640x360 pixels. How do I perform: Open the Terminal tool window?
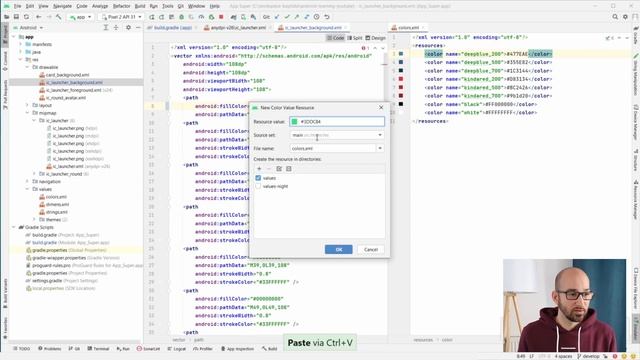pos(98,349)
